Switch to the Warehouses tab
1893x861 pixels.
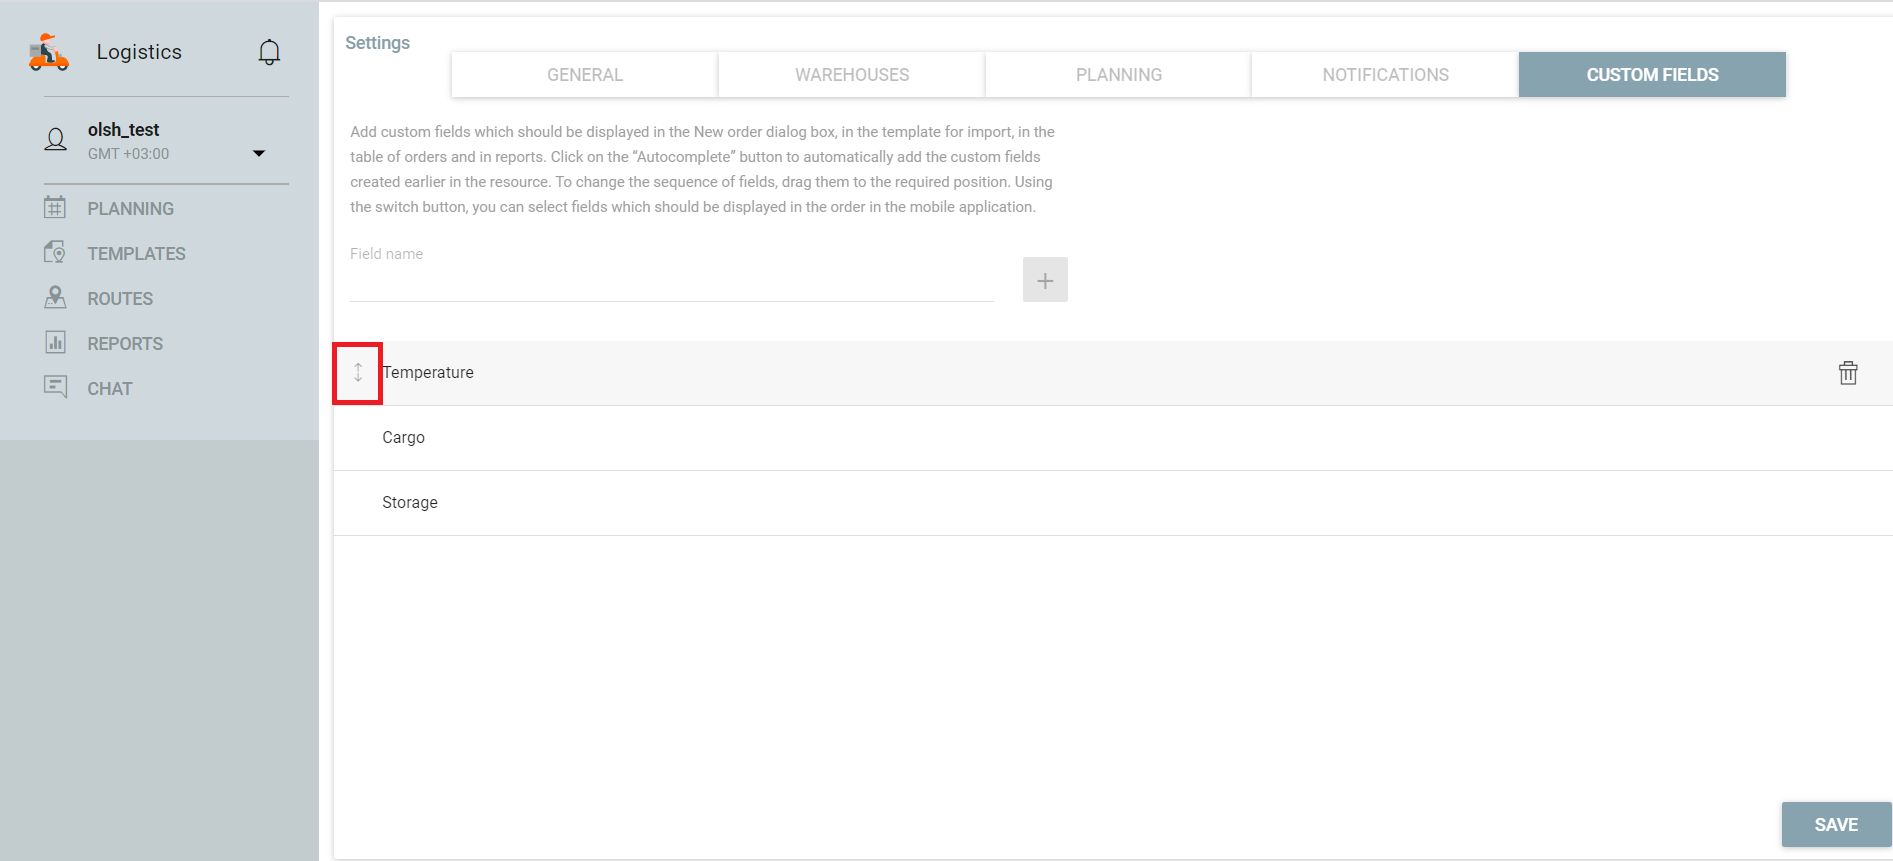coord(851,75)
